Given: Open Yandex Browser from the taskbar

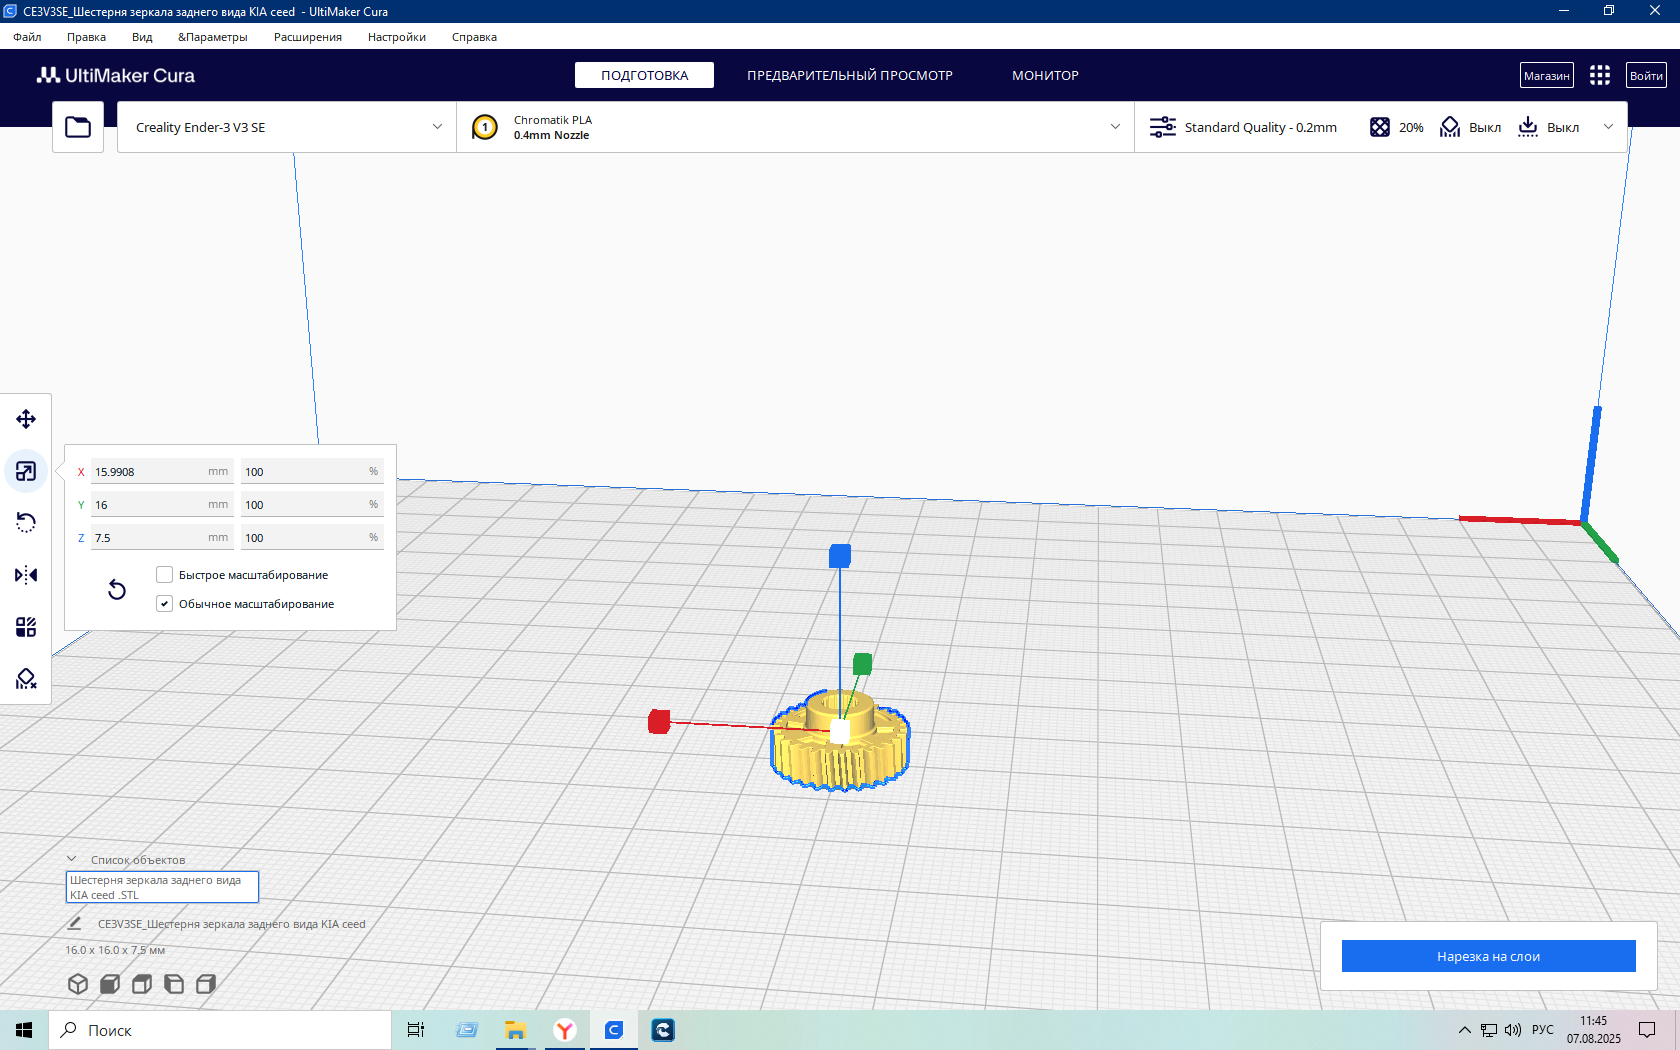Looking at the screenshot, I should pos(565,1030).
